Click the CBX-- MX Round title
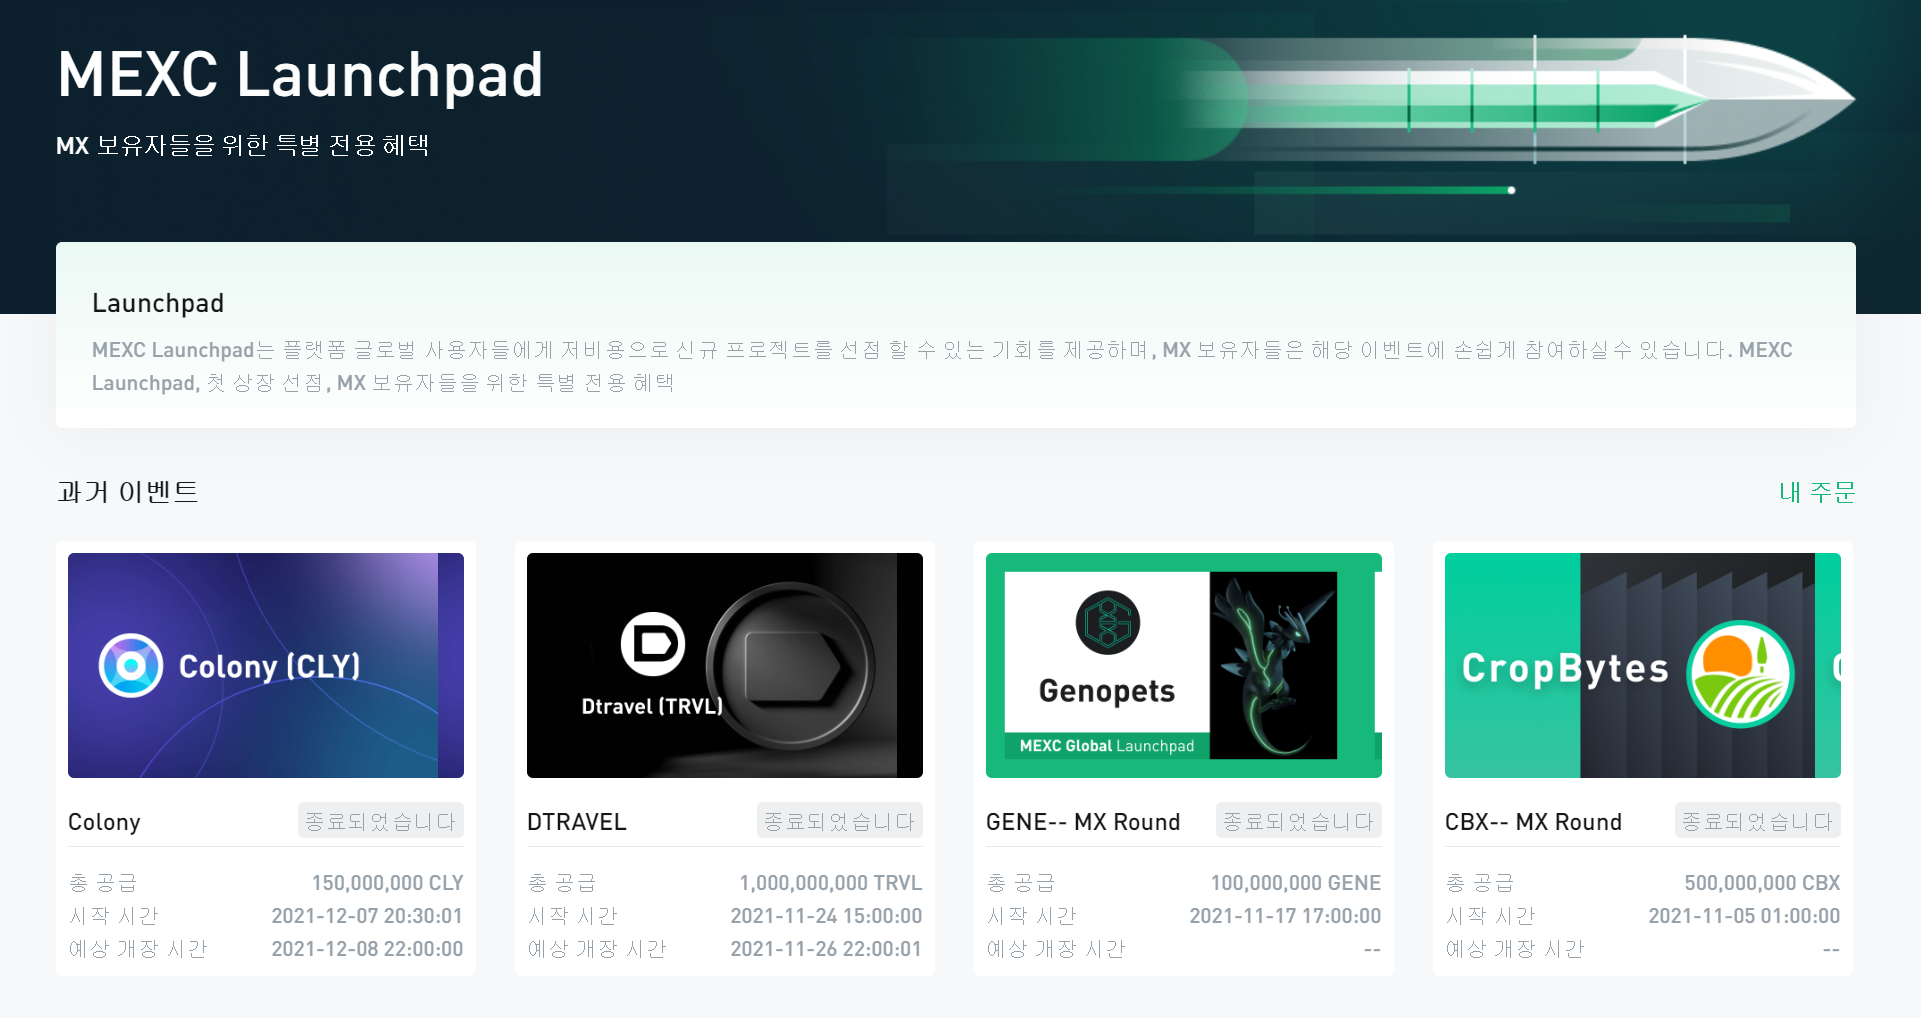 coord(1533,822)
